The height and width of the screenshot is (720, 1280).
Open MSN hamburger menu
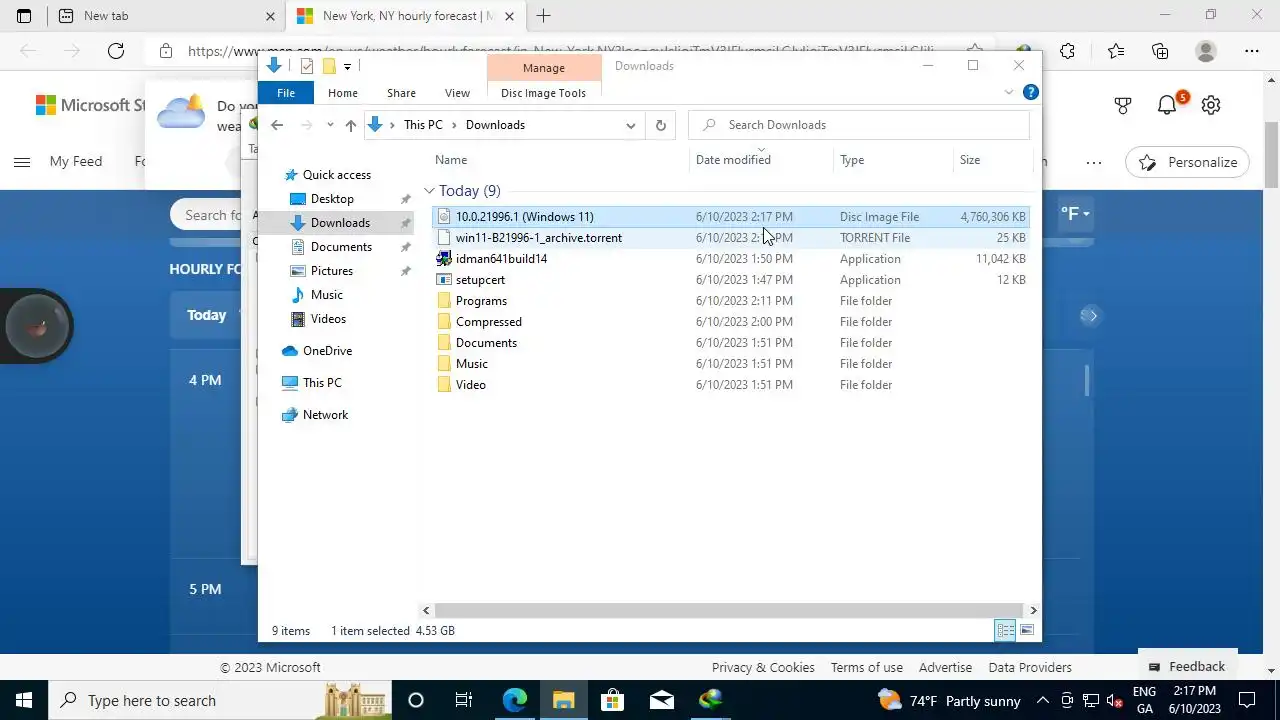(21, 162)
